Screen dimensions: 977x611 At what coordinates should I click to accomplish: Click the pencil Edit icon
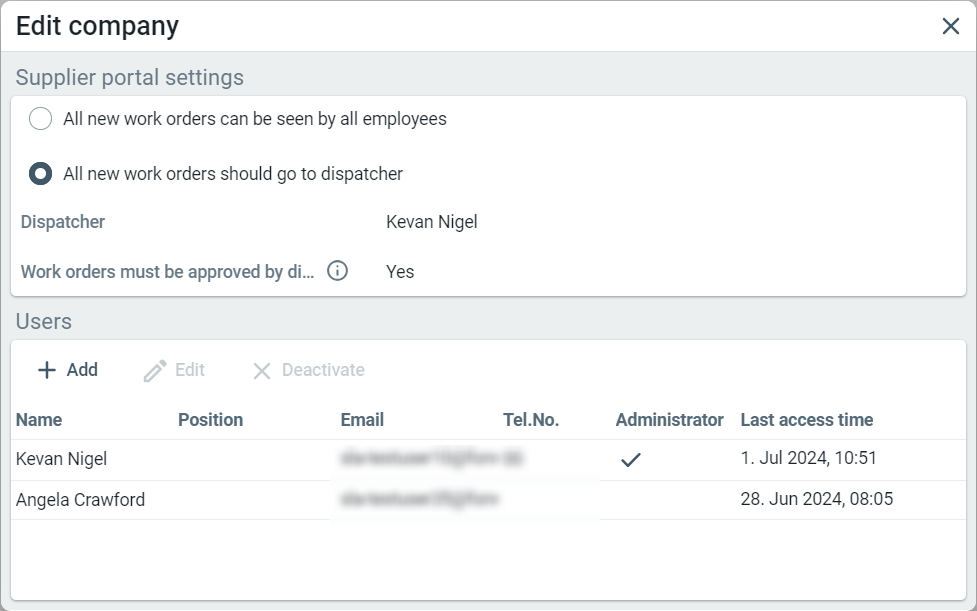(x=154, y=371)
